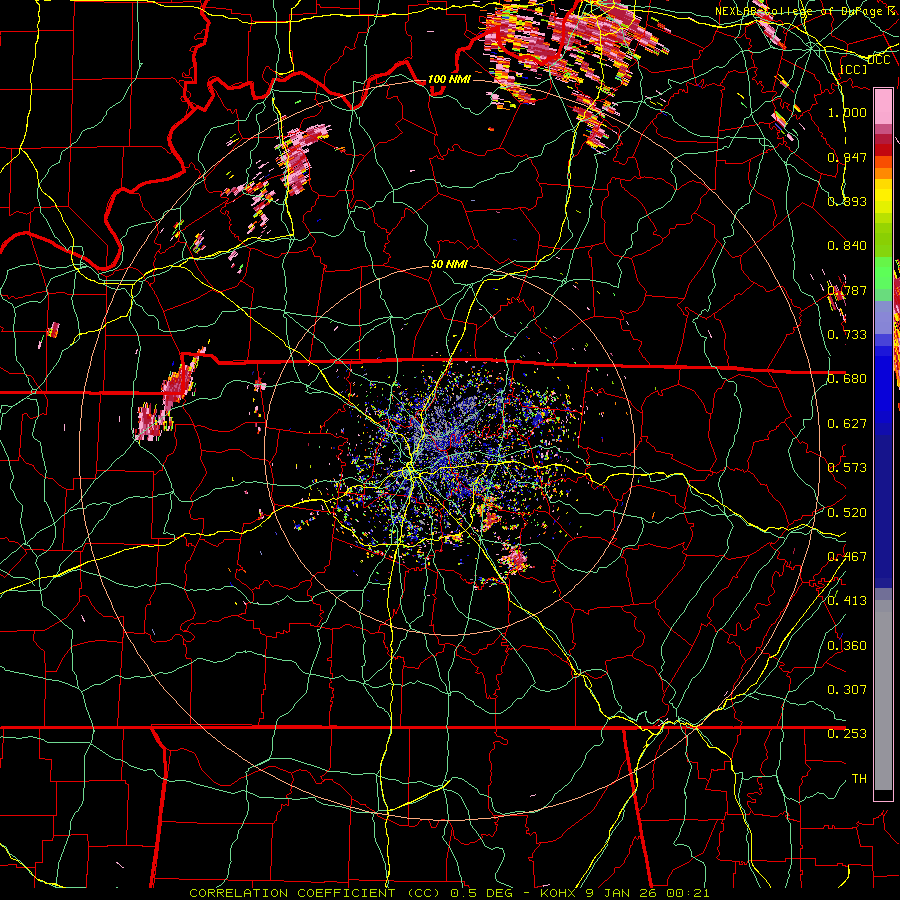
Task: Click the 9 JAN 26 00:21 timestamp
Action: point(647,893)
